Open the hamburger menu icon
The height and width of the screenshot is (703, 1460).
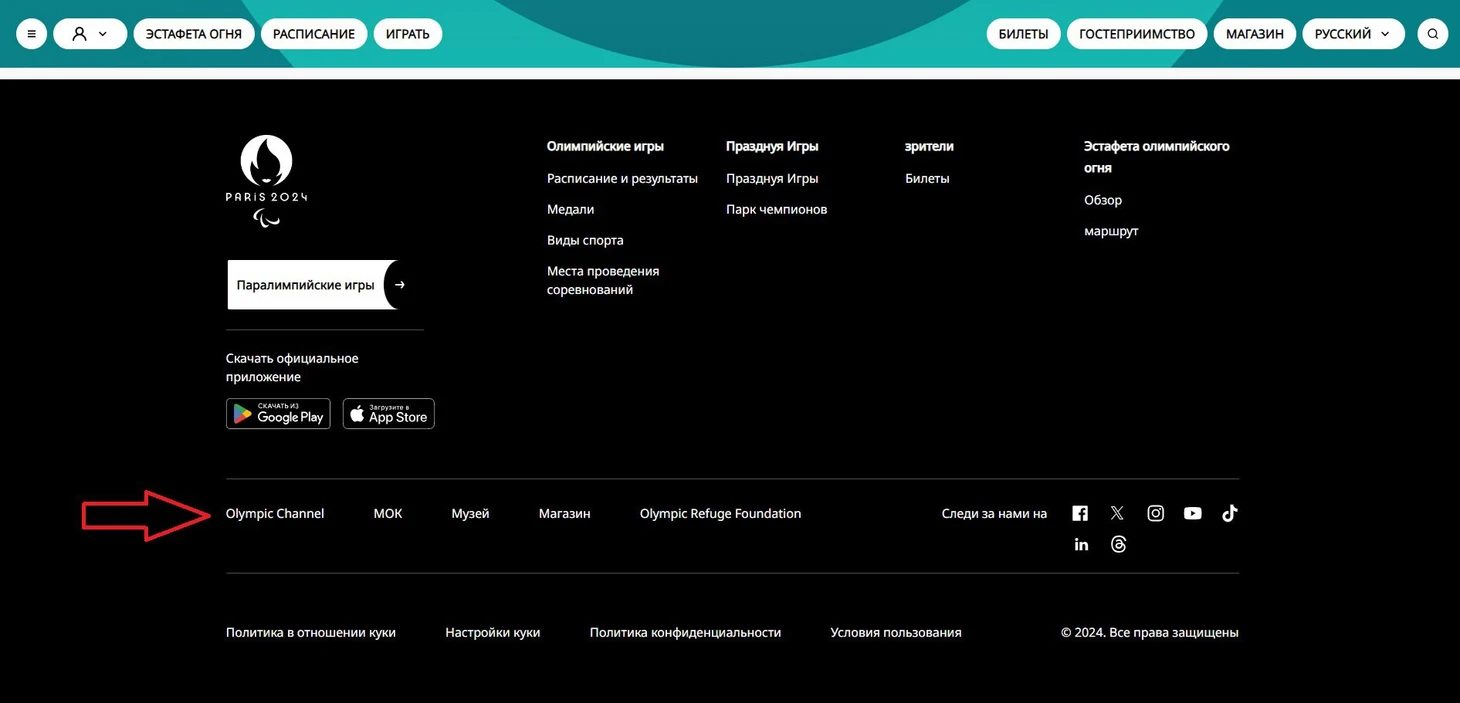pyautogui.click(x=31, y=34)
